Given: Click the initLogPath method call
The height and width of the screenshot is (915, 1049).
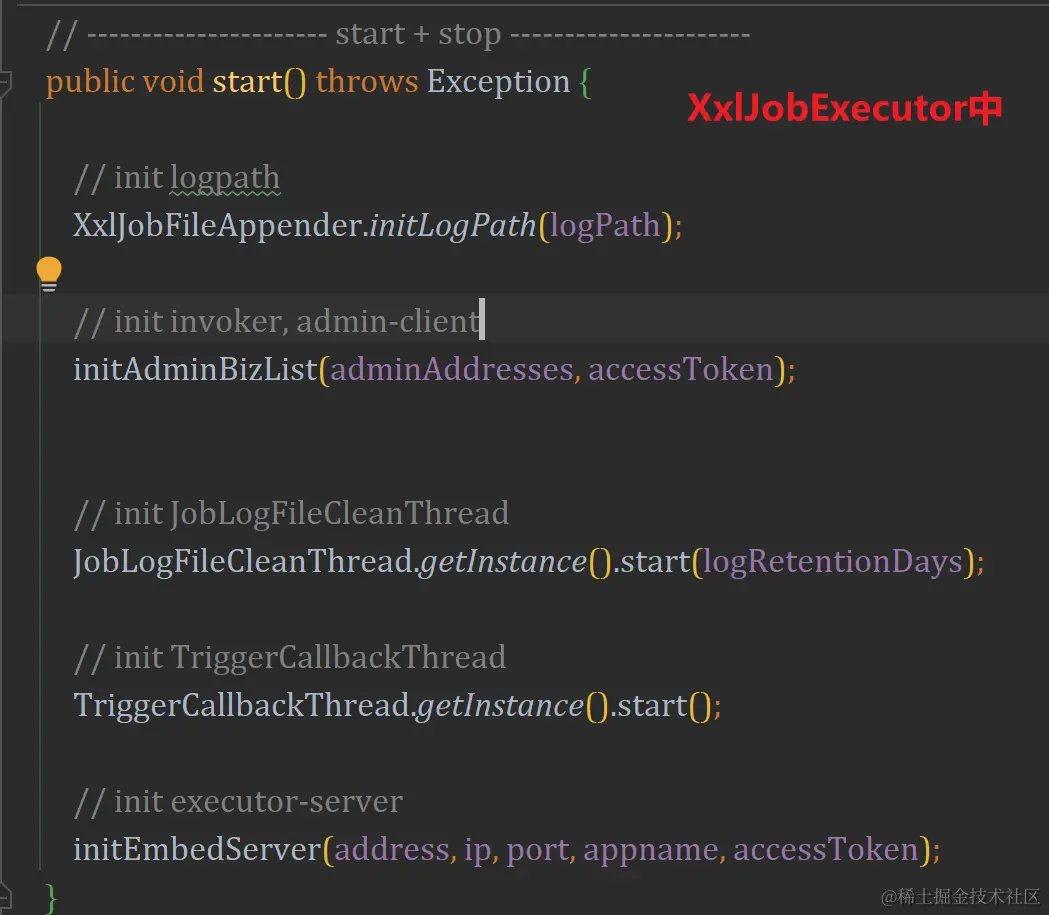Looking at the screenshot, I should point(453,225).
